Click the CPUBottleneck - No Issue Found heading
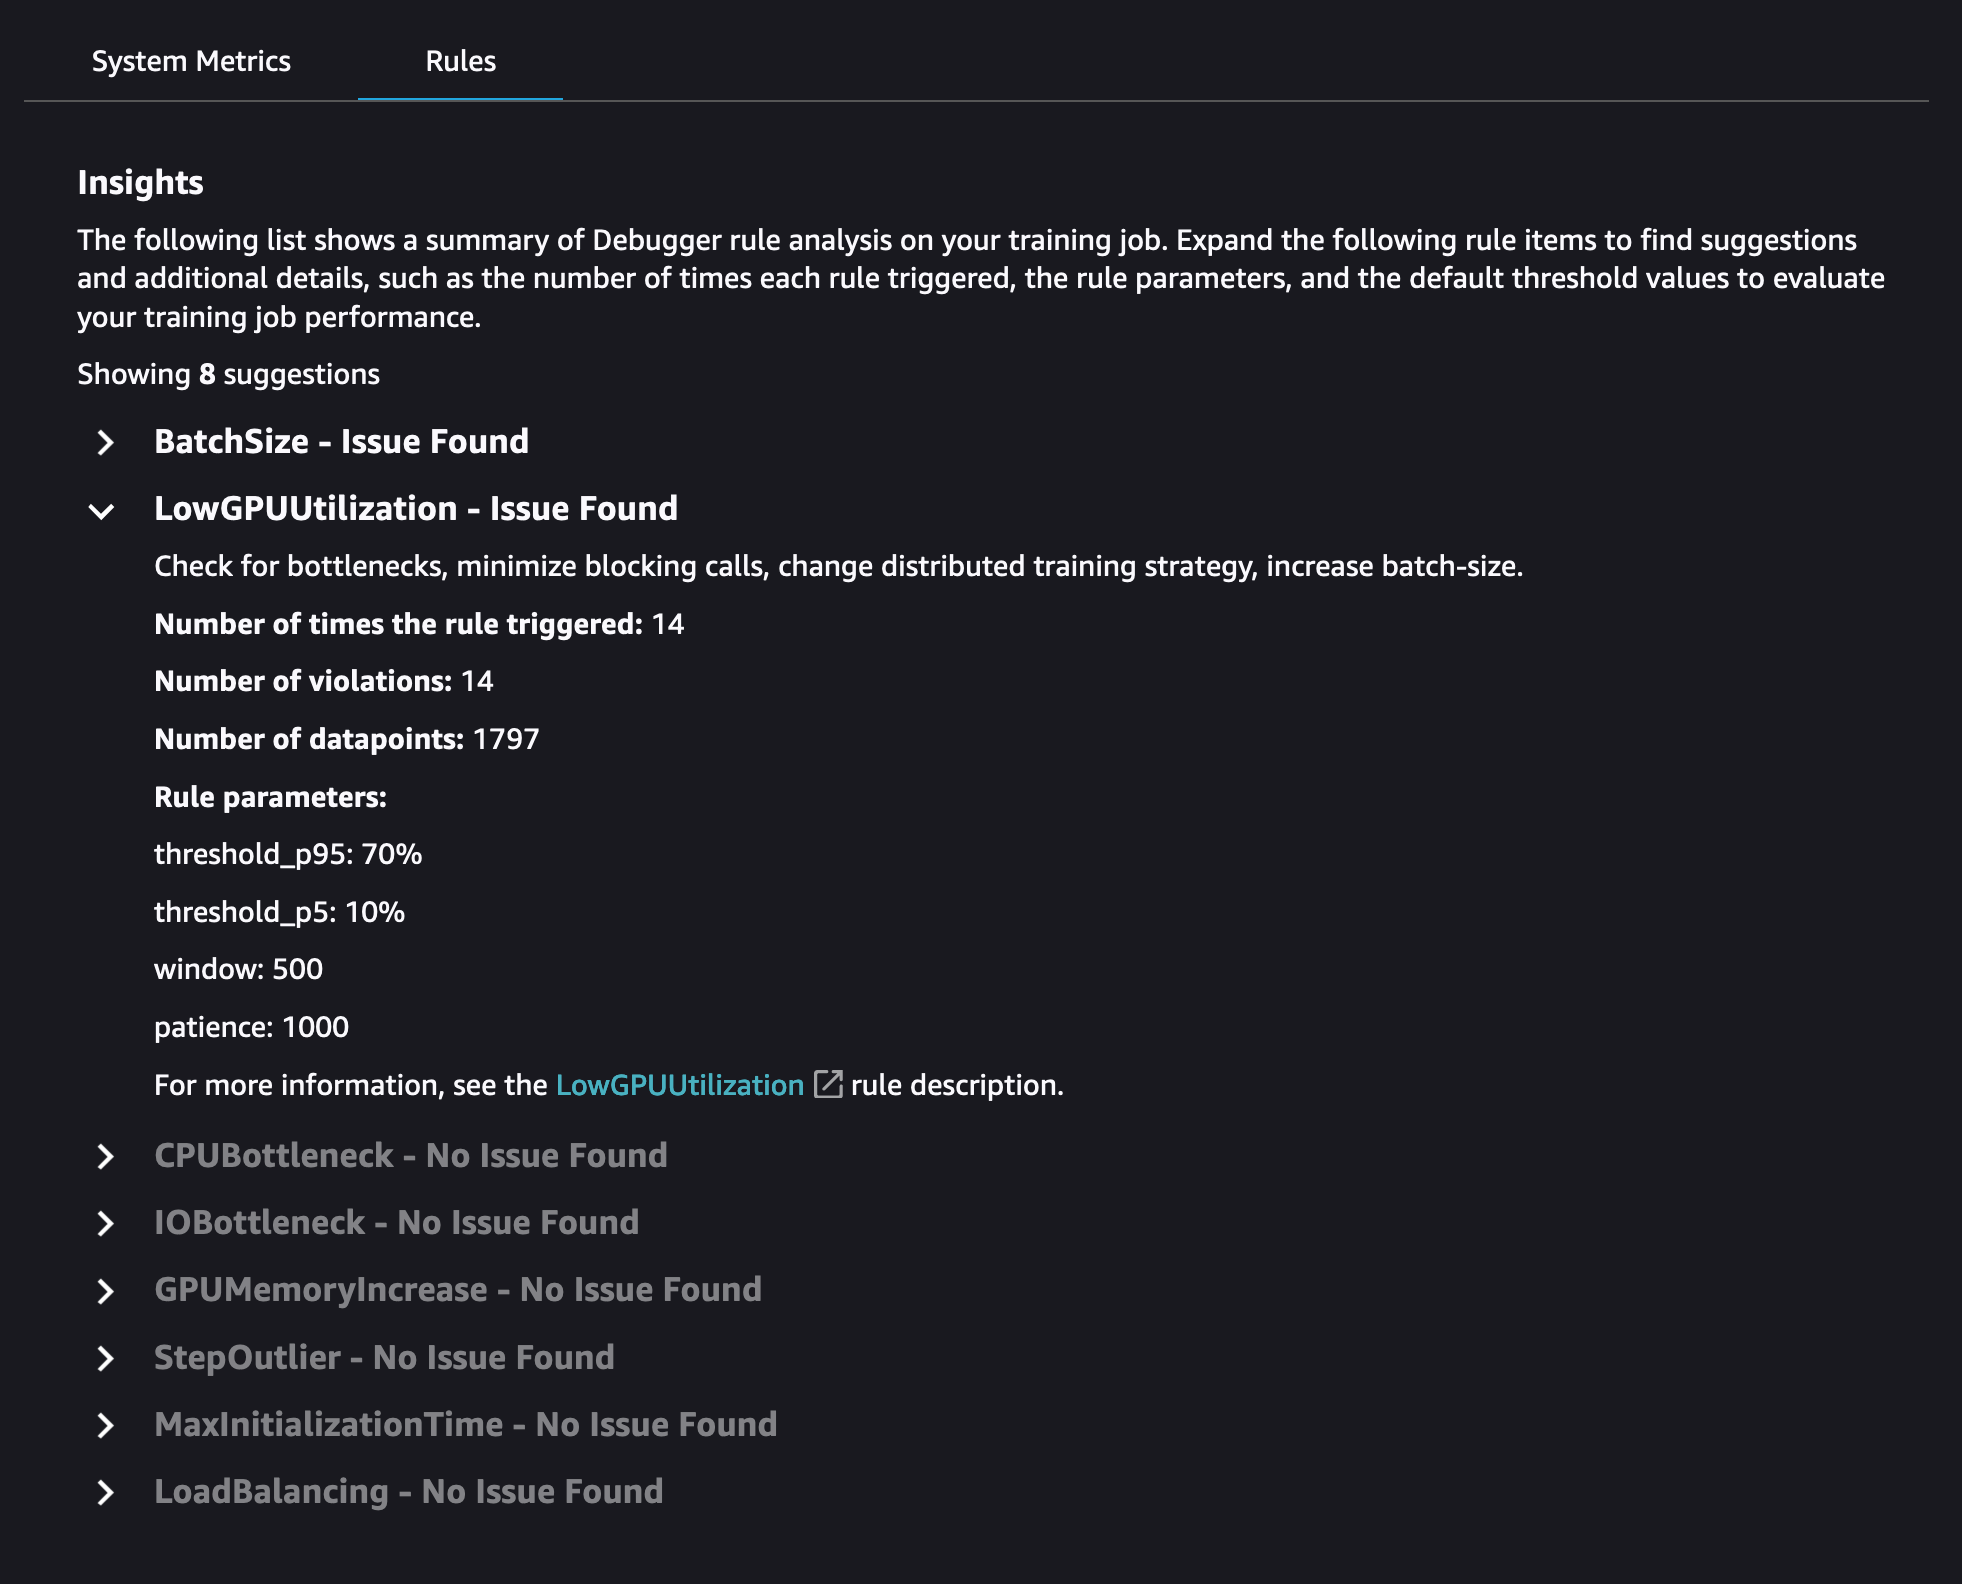 click(411, 1155)
